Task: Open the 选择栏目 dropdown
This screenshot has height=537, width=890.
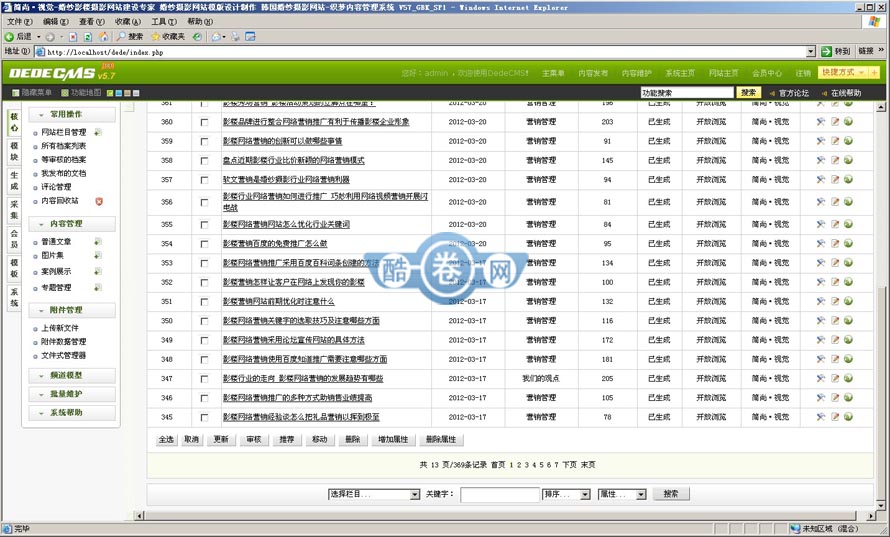Action: pyautogui.click(x=374, y=494)
